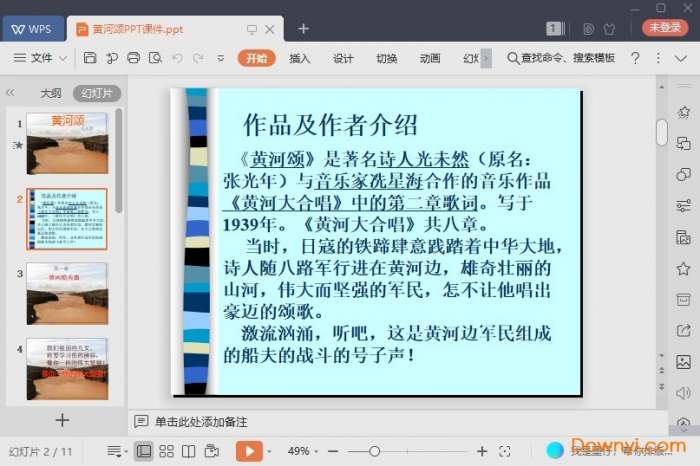Expand the 文件 dropdown arrow

[63, 58]
